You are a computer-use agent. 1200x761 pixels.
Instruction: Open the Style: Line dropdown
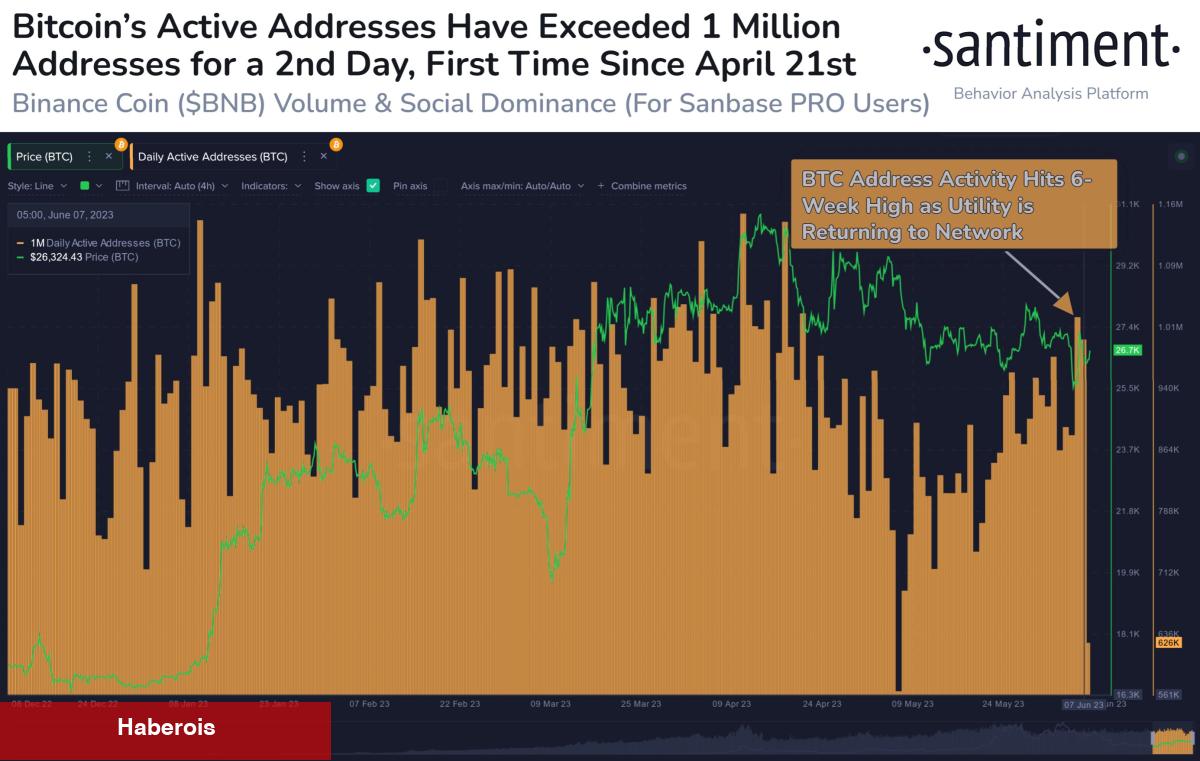(x=38, y=186)
